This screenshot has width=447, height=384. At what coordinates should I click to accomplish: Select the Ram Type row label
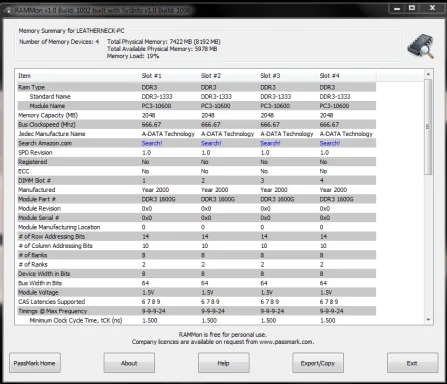(x=31, y=87)
